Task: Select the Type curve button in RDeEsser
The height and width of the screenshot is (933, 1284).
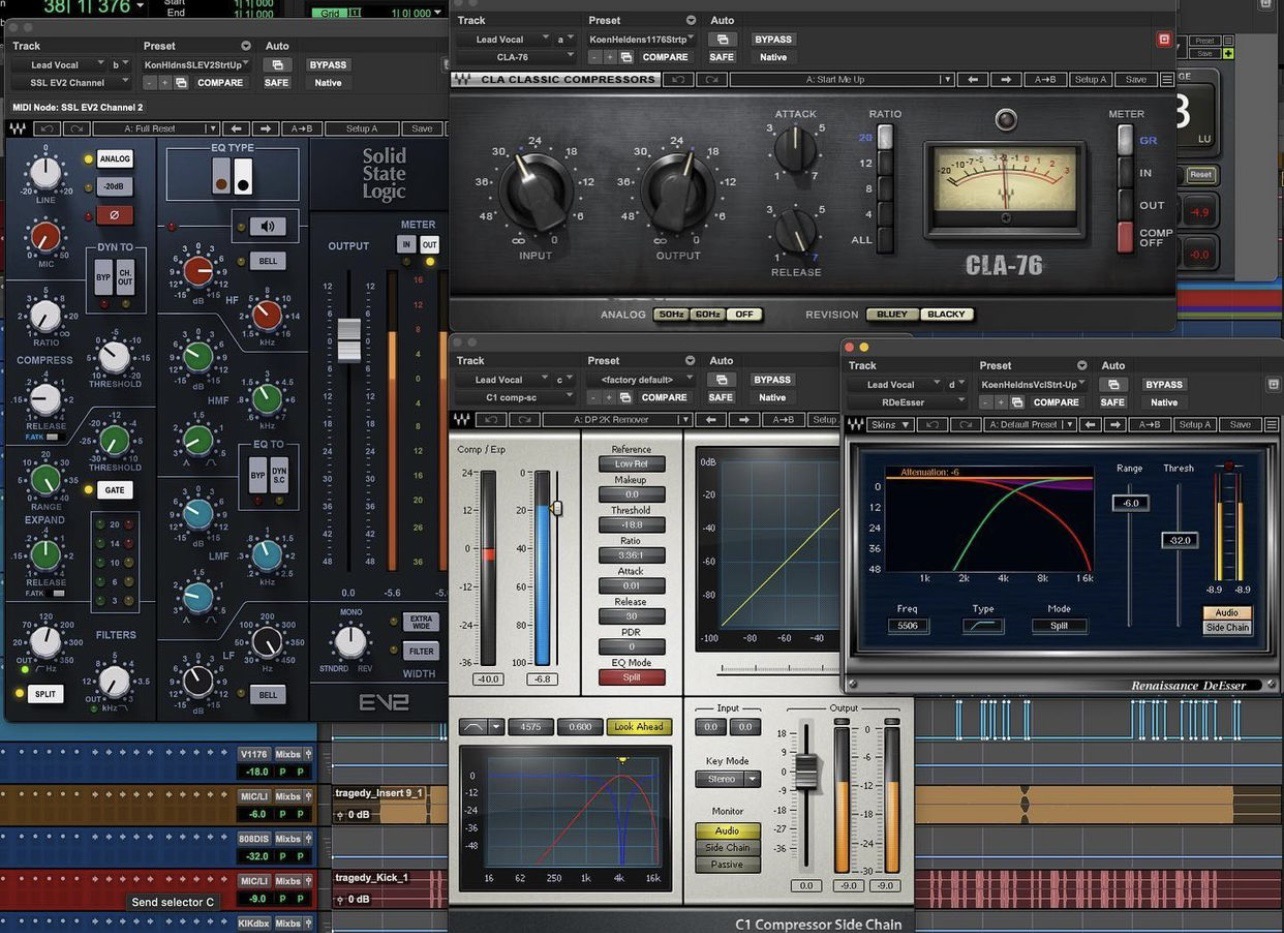Action: [983, 626]
